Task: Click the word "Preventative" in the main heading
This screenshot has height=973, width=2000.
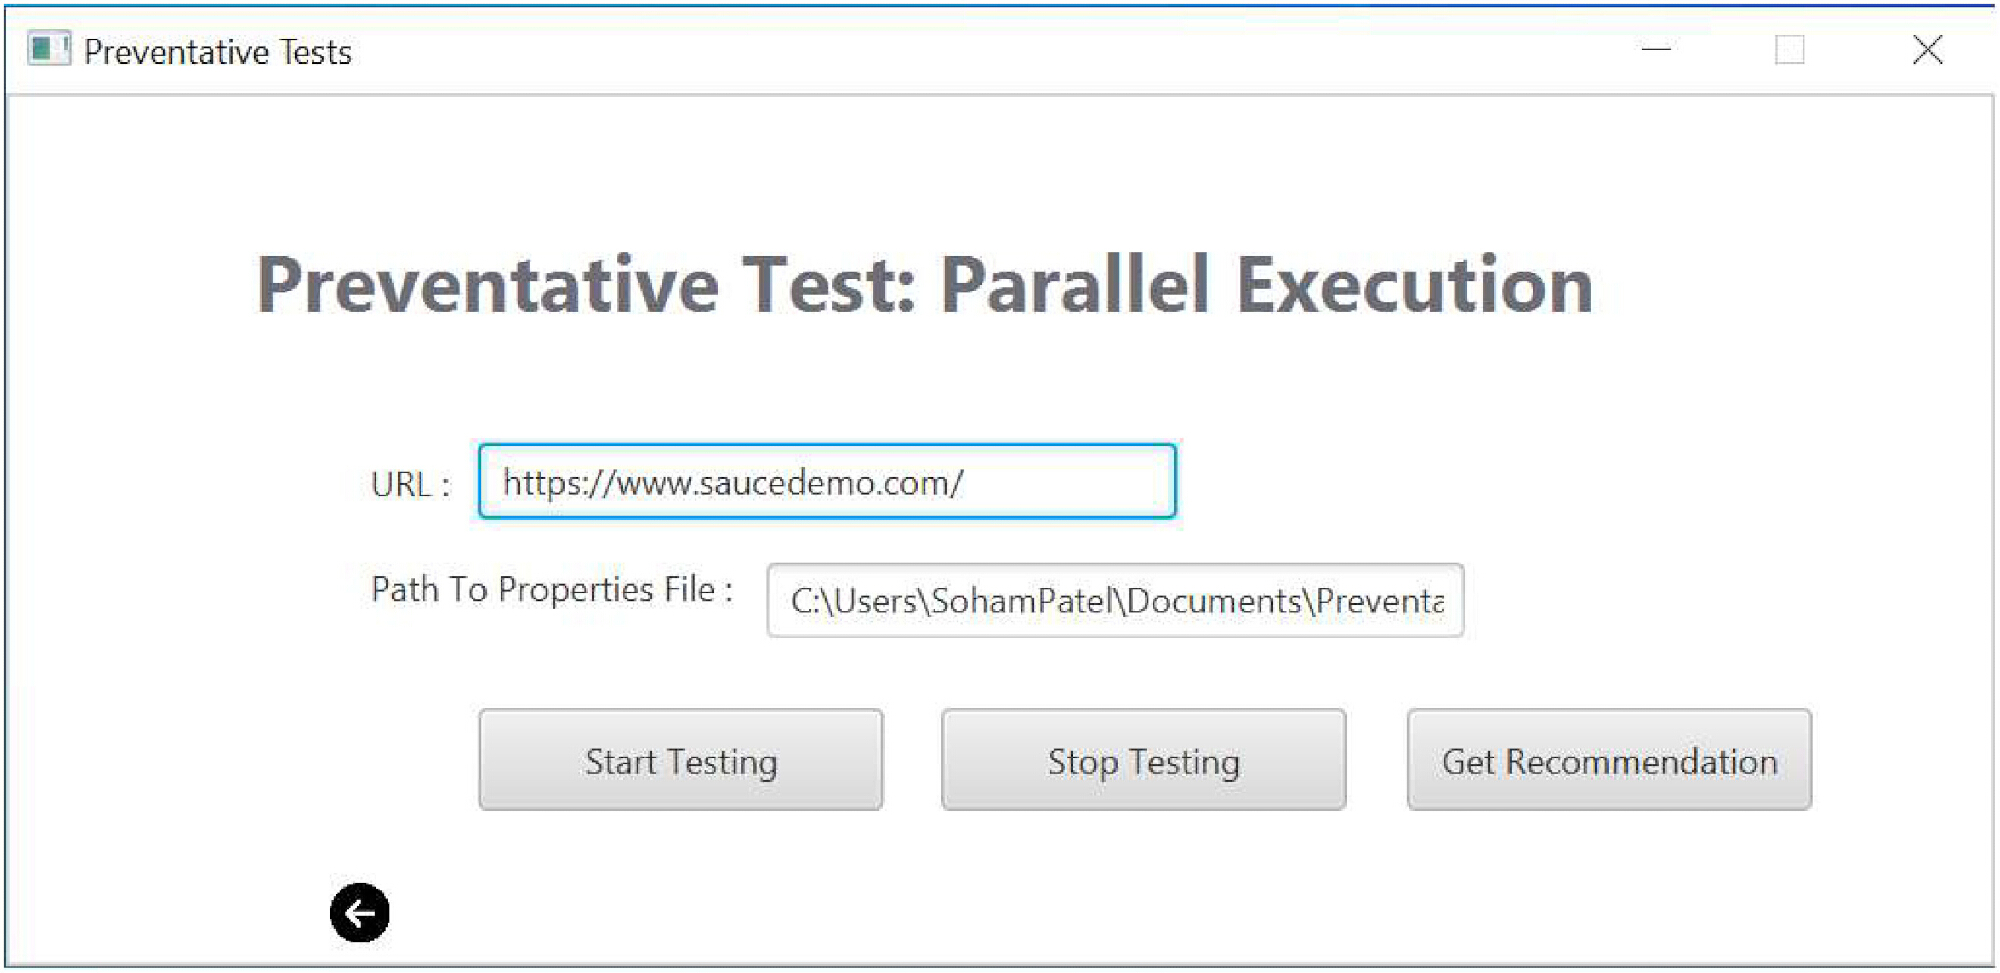Action: (488, 286)
